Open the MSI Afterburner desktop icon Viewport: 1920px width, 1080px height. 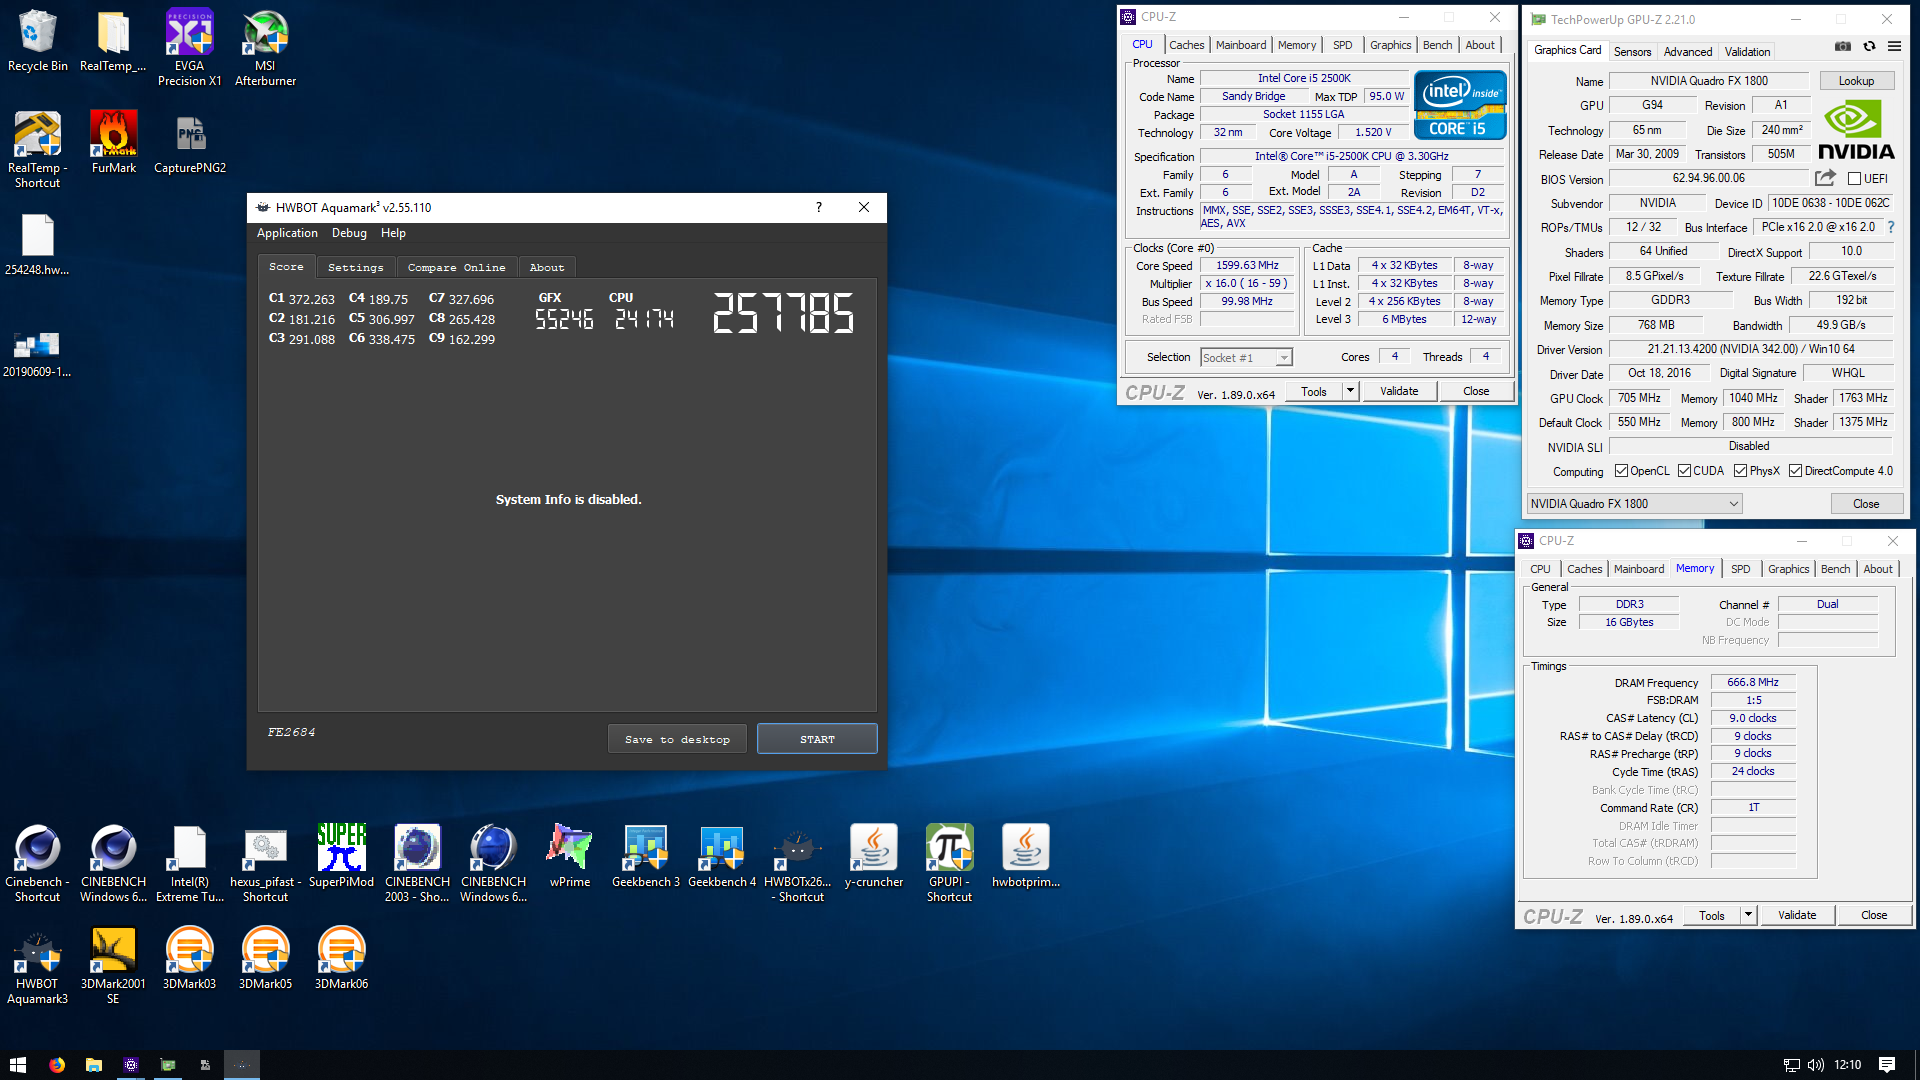click(x=265, y=47)
